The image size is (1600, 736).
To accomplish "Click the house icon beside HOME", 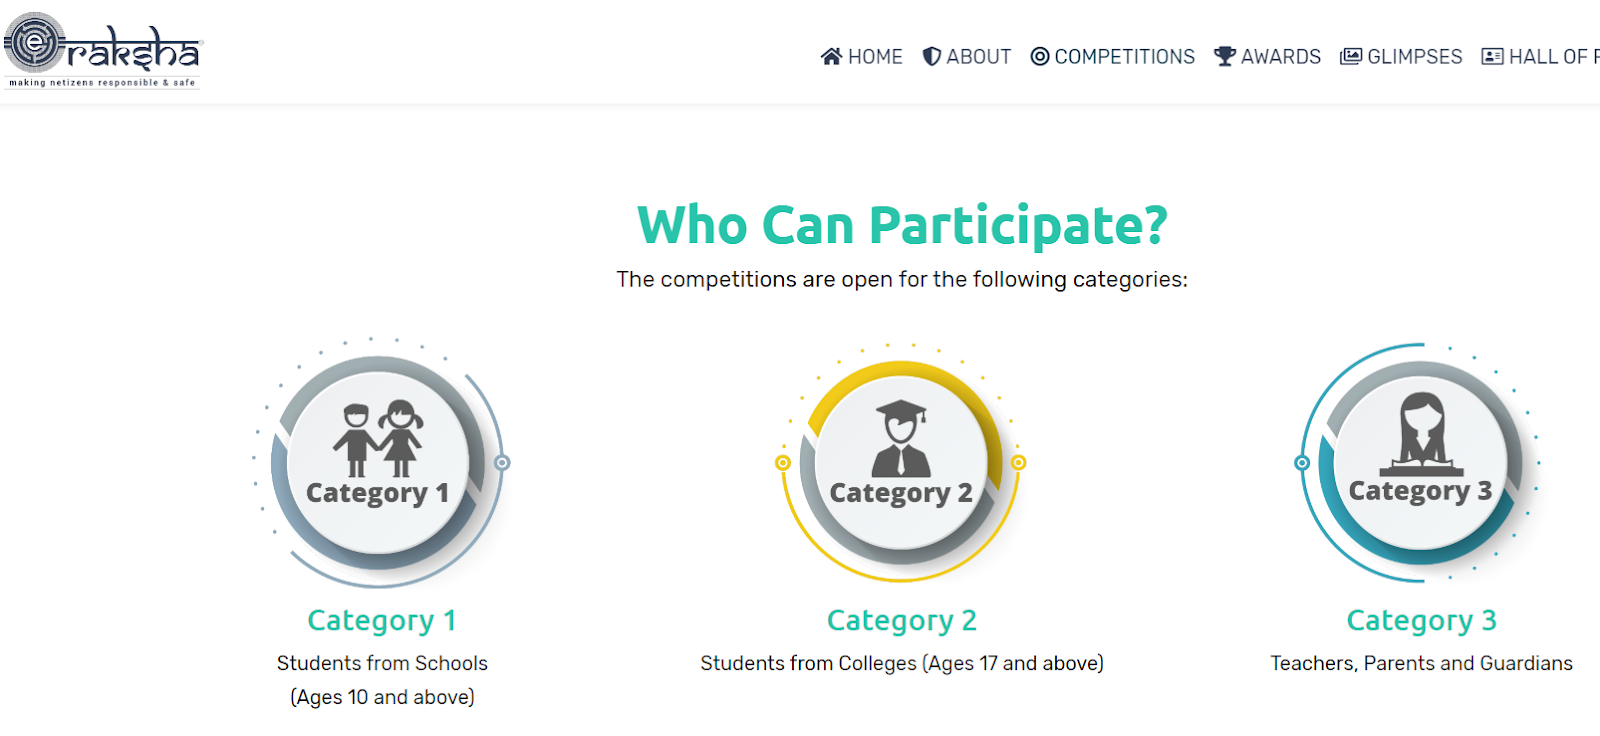I will (x=831, y=57).
